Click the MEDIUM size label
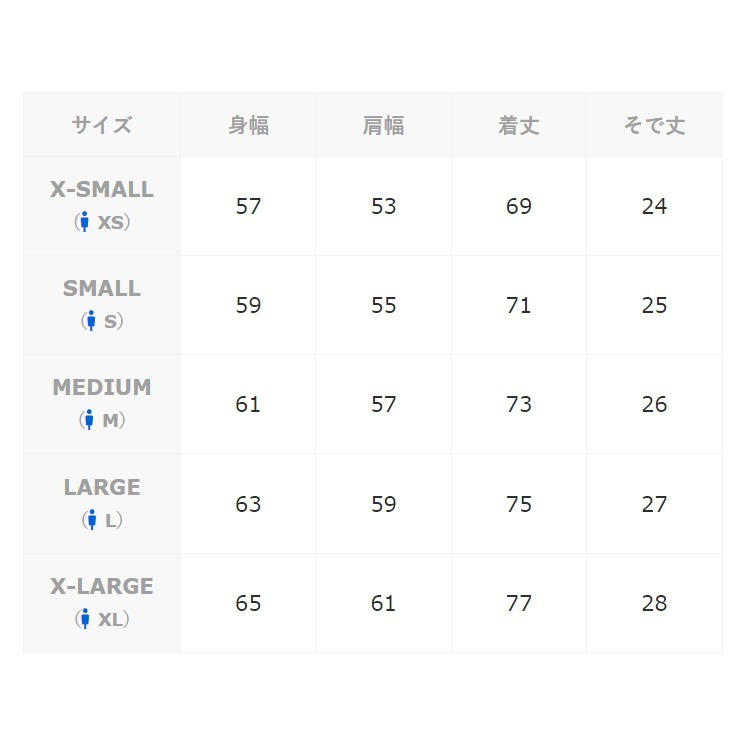This screenshot has width=747, height=747. click(102, 387)
